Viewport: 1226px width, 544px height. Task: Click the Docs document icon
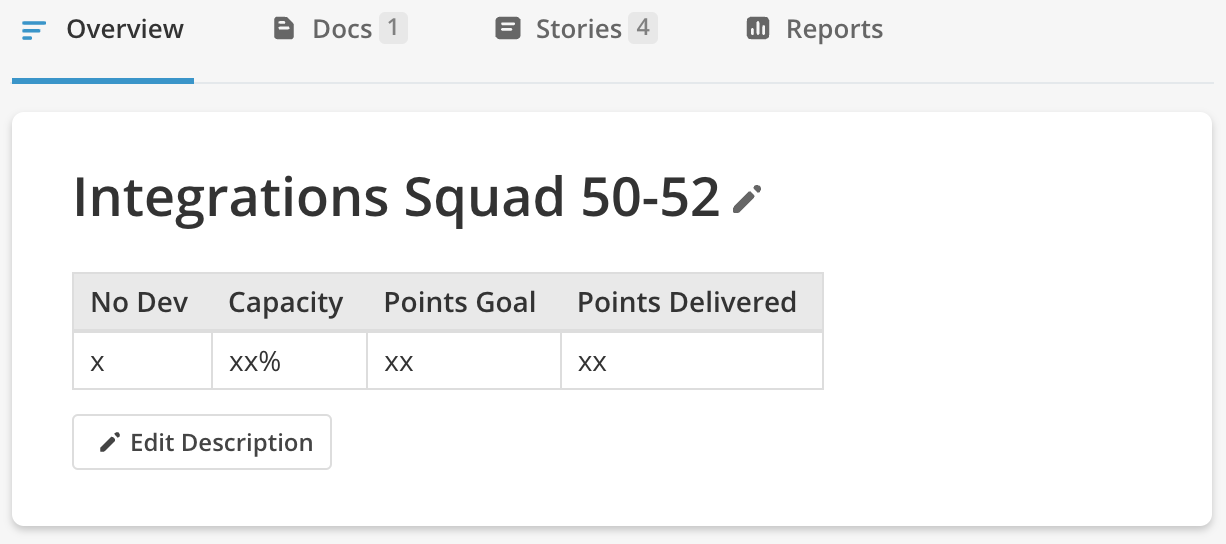pos(284,29)
